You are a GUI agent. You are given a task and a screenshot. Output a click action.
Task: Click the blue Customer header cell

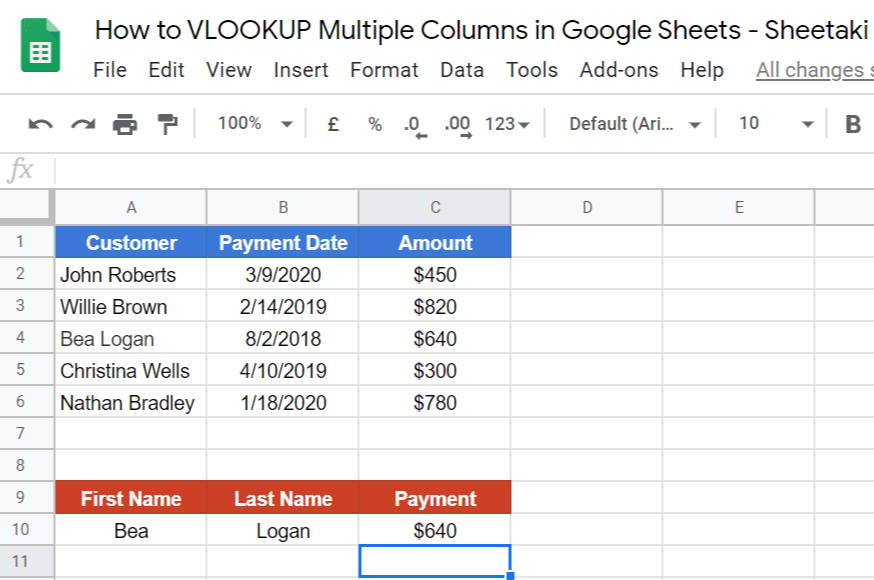click(131, 242)
